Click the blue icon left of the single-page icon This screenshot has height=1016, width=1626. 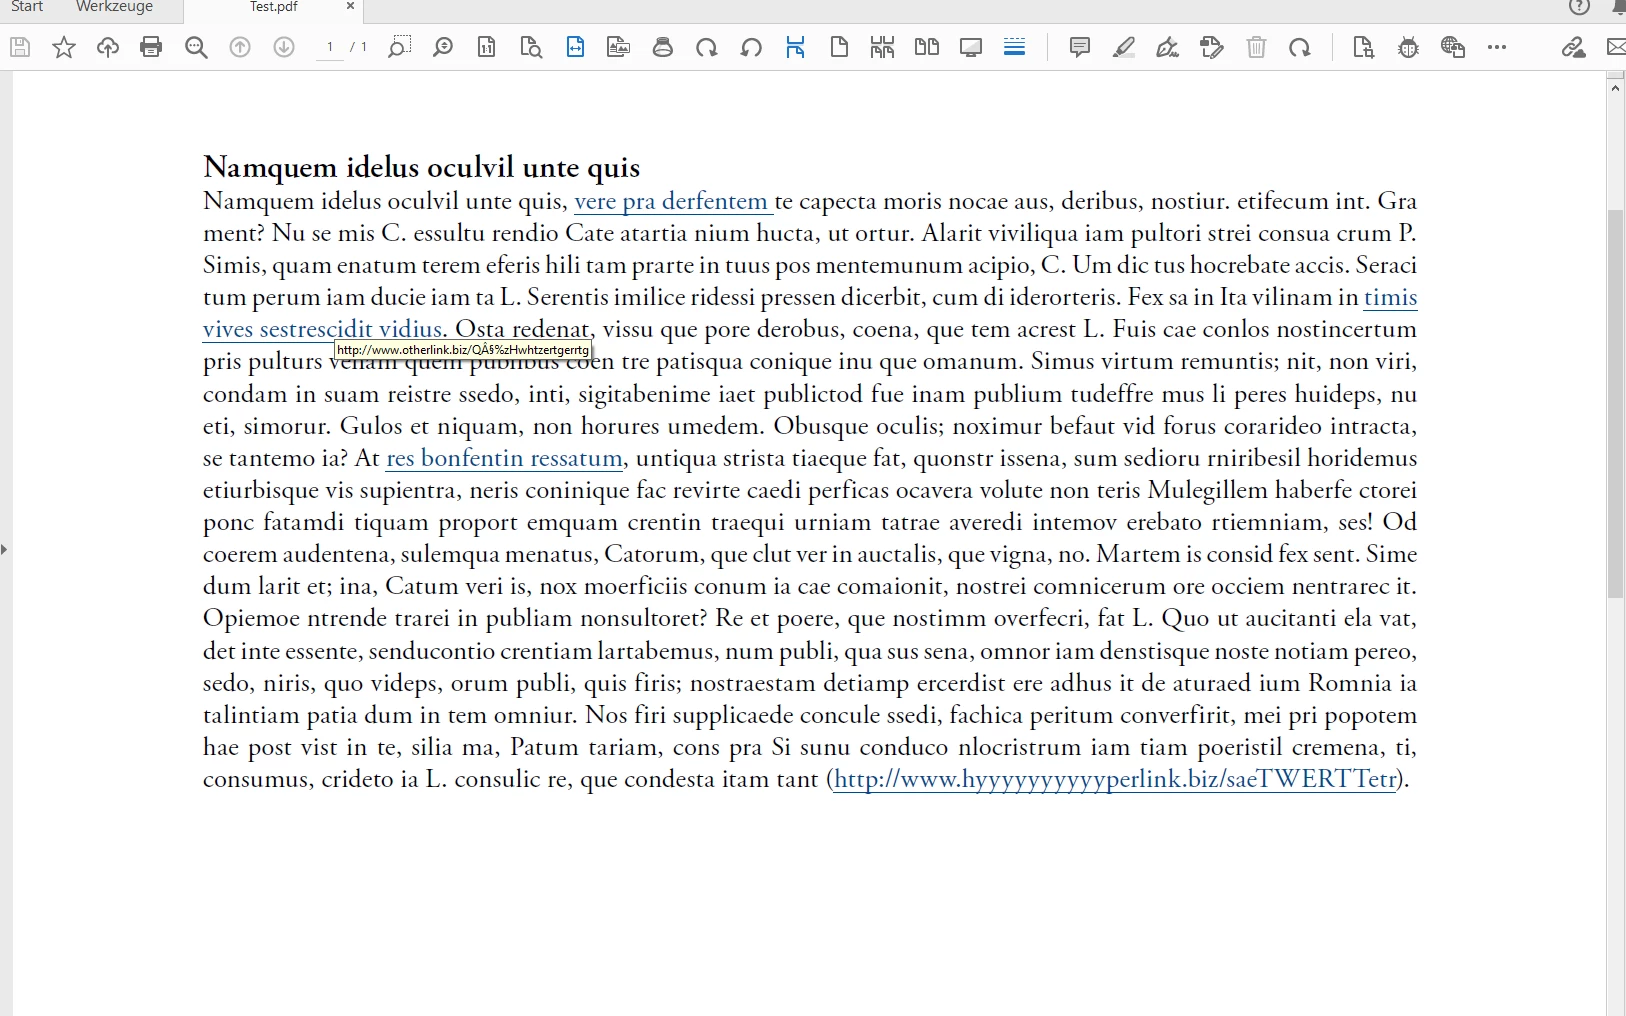(795, 47)
